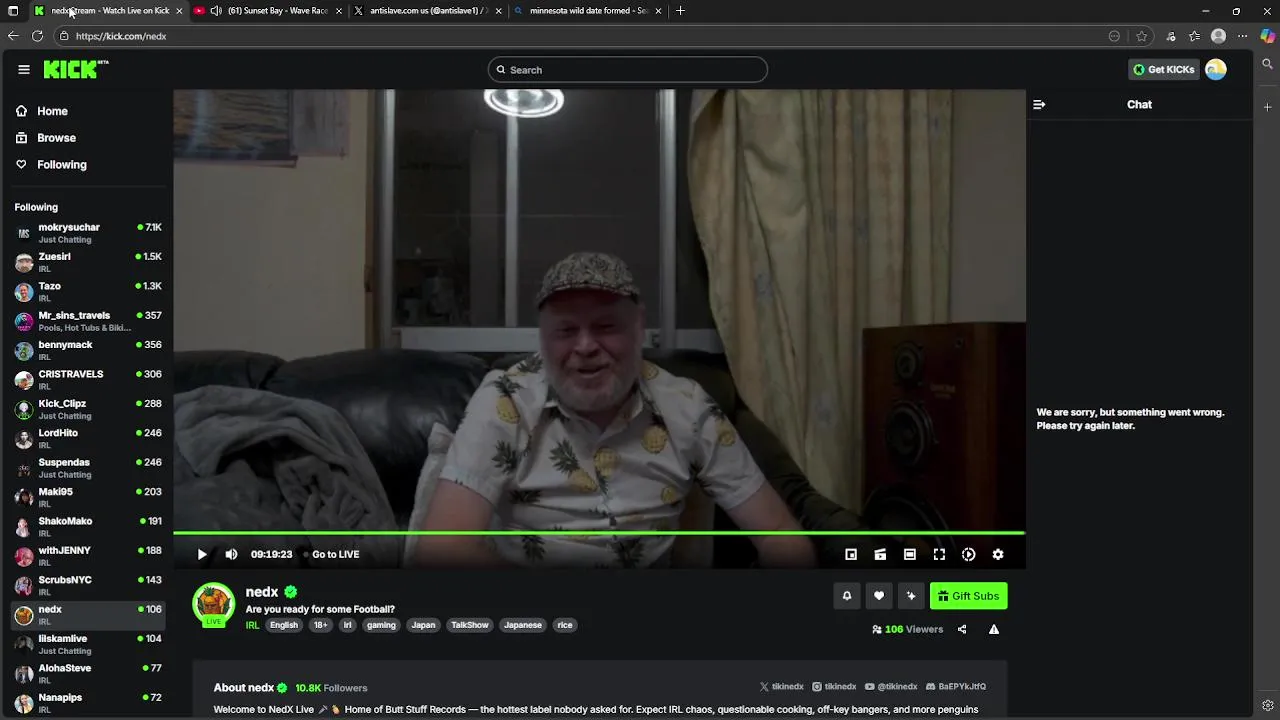Open Mr_sins_travels channel
Viewport: 1280px width, 720px height.
coord(88,321)
